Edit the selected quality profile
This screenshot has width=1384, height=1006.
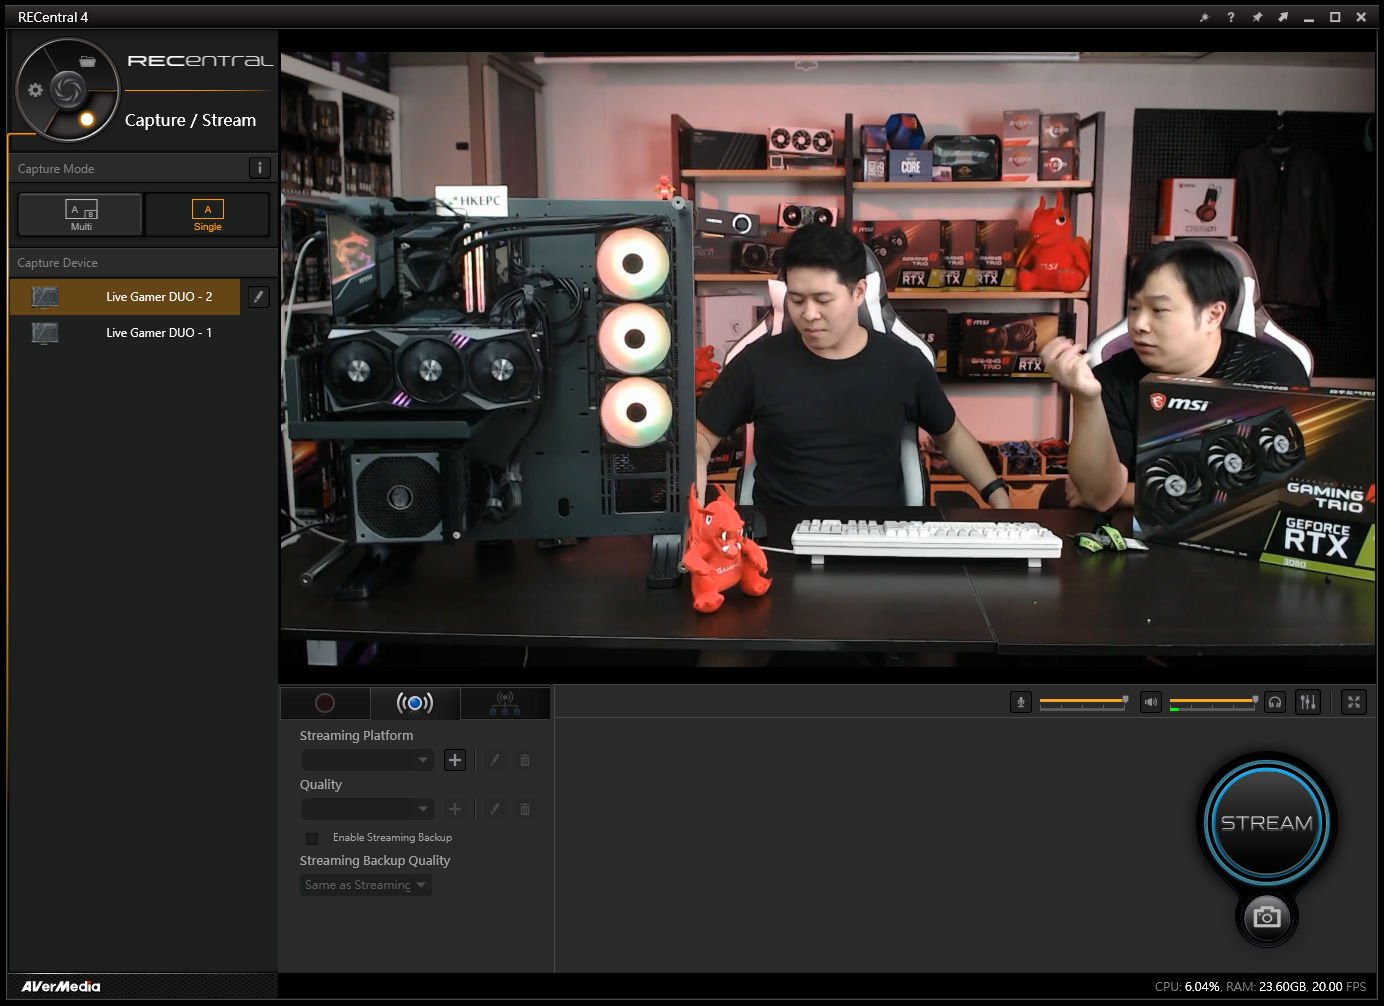pos(494,809)
